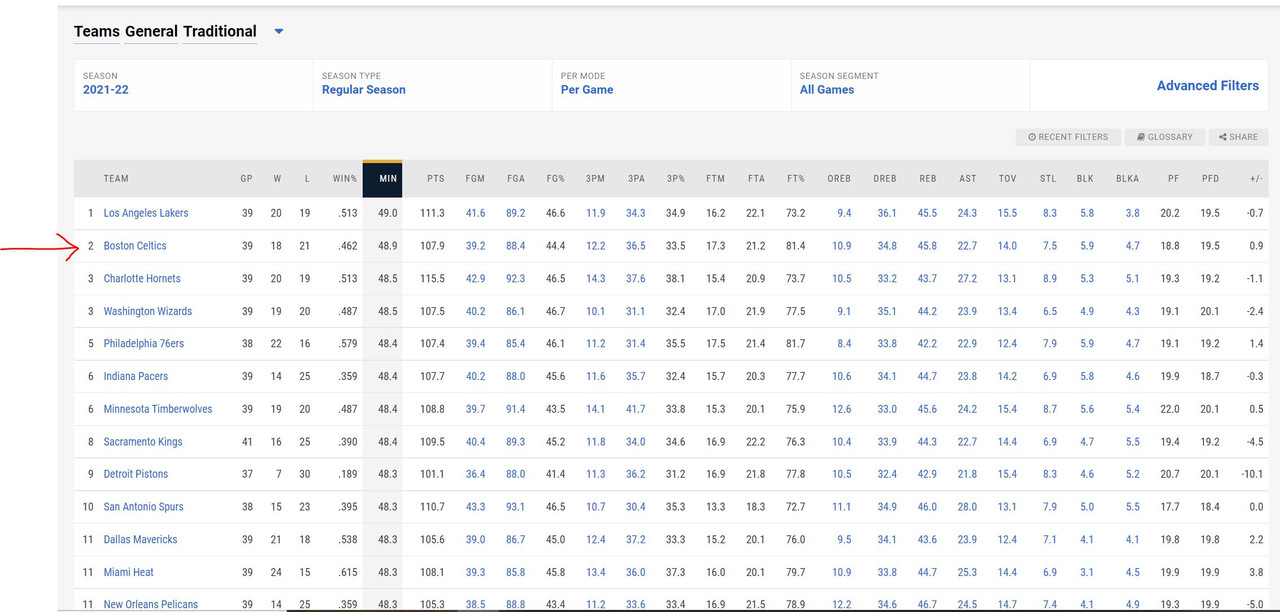Click 76ers DREB value 33.8

pyautogui.click(x=887, y=344)
